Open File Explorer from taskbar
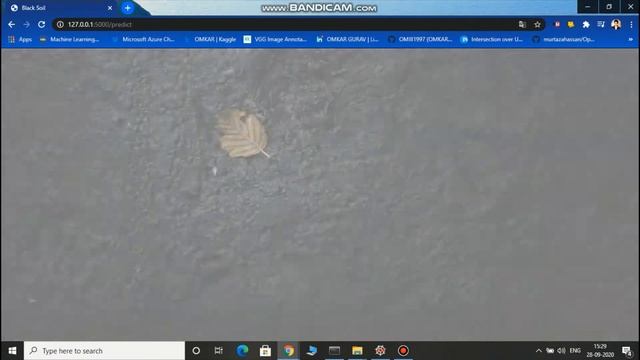This screenshot has width=640, height=360. pyautogui.click(x=357, y=351)
